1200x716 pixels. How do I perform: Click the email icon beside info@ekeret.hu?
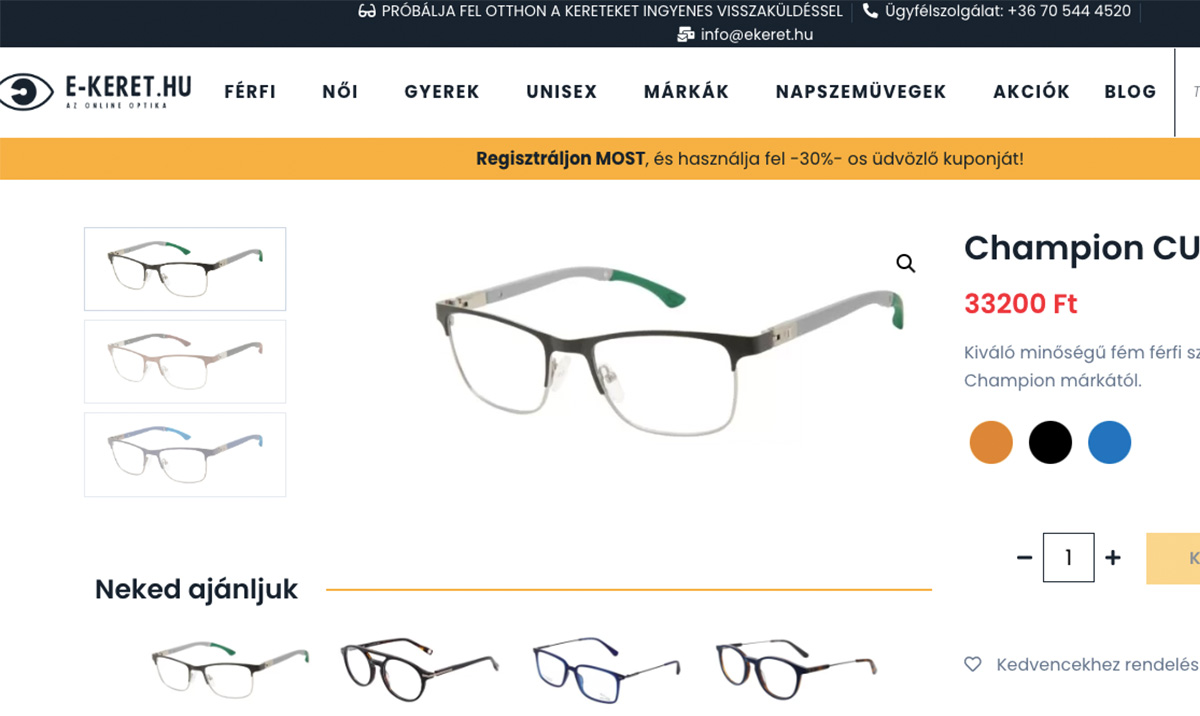pyautogui.click(x=685, y=34)
